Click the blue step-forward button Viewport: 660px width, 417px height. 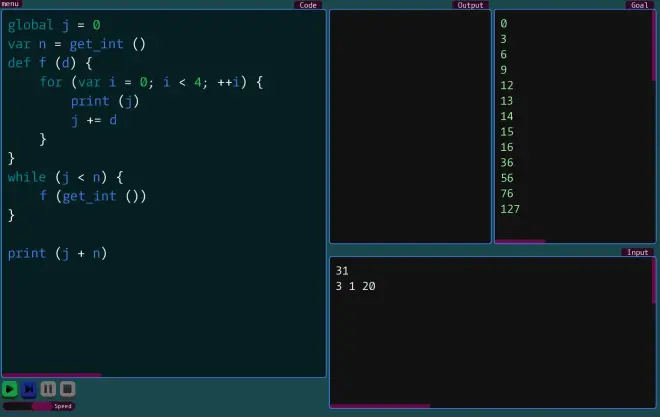coord(29,388)
